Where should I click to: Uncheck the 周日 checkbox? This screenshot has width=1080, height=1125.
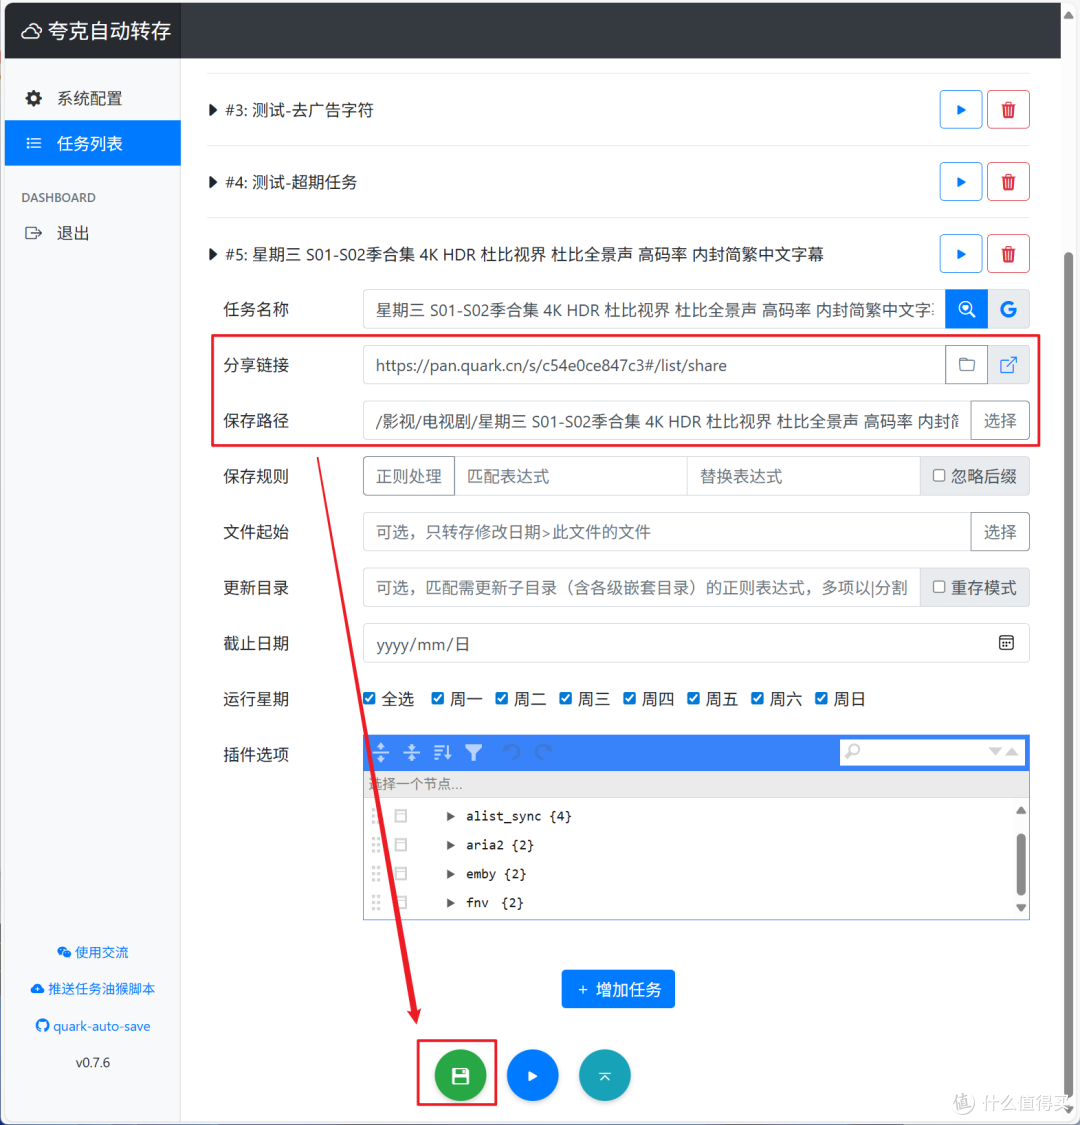coord(821,698)
